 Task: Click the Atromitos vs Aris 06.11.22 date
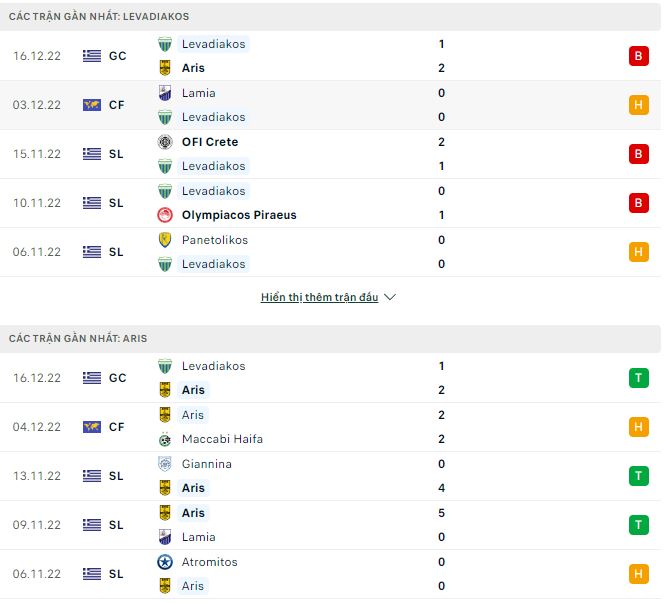click(38, 574)
